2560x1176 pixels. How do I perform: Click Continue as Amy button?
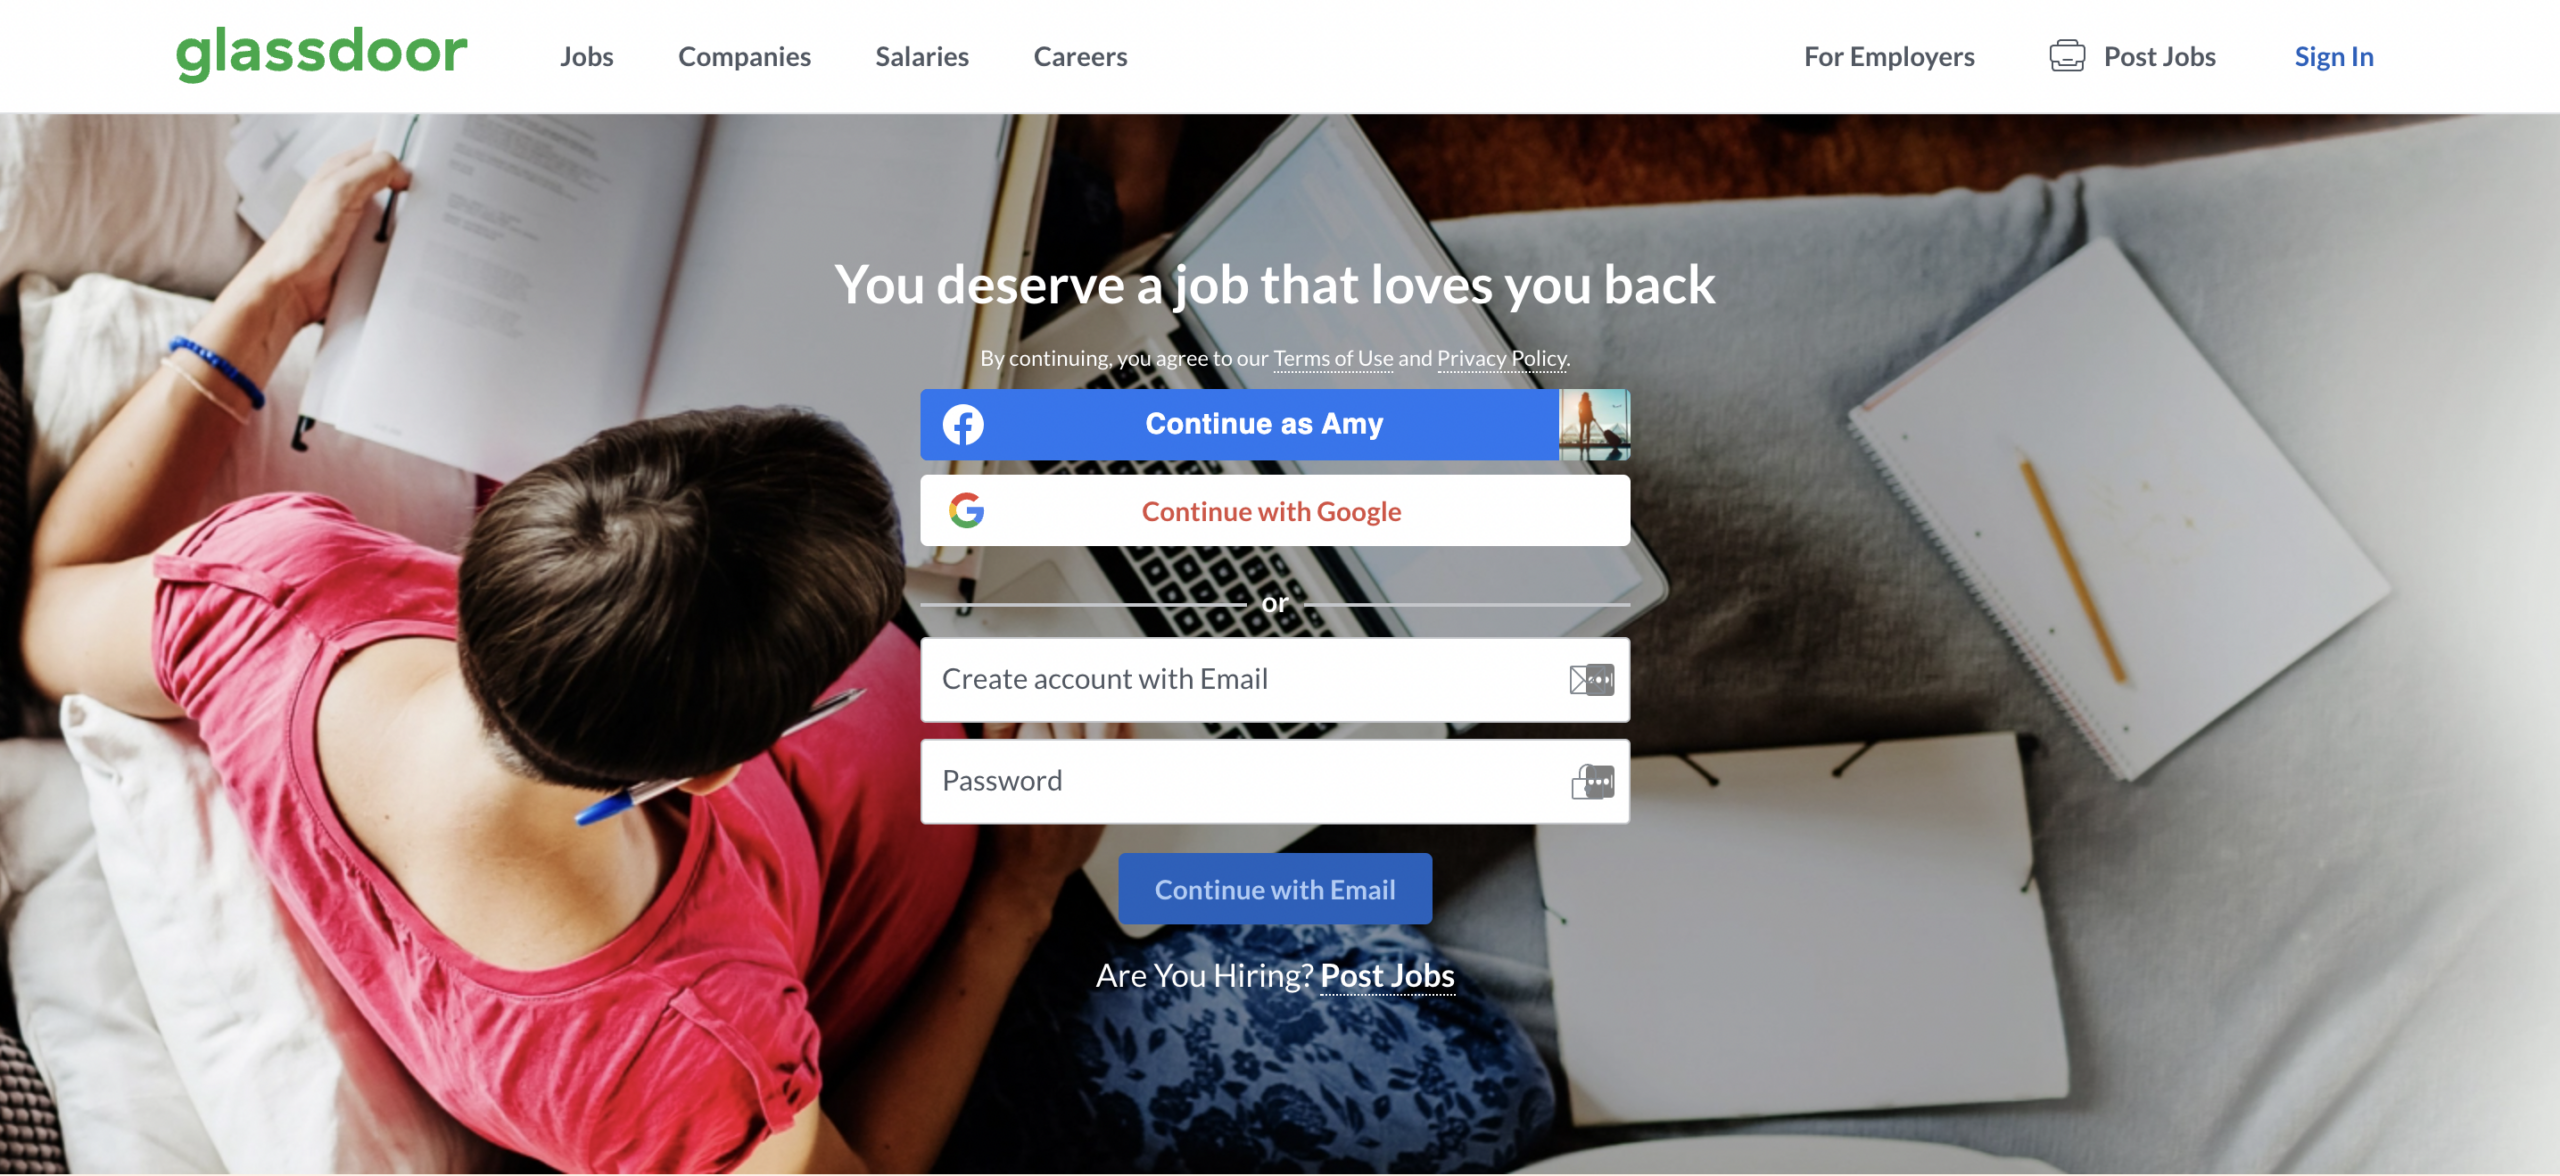click(1273, 423)
